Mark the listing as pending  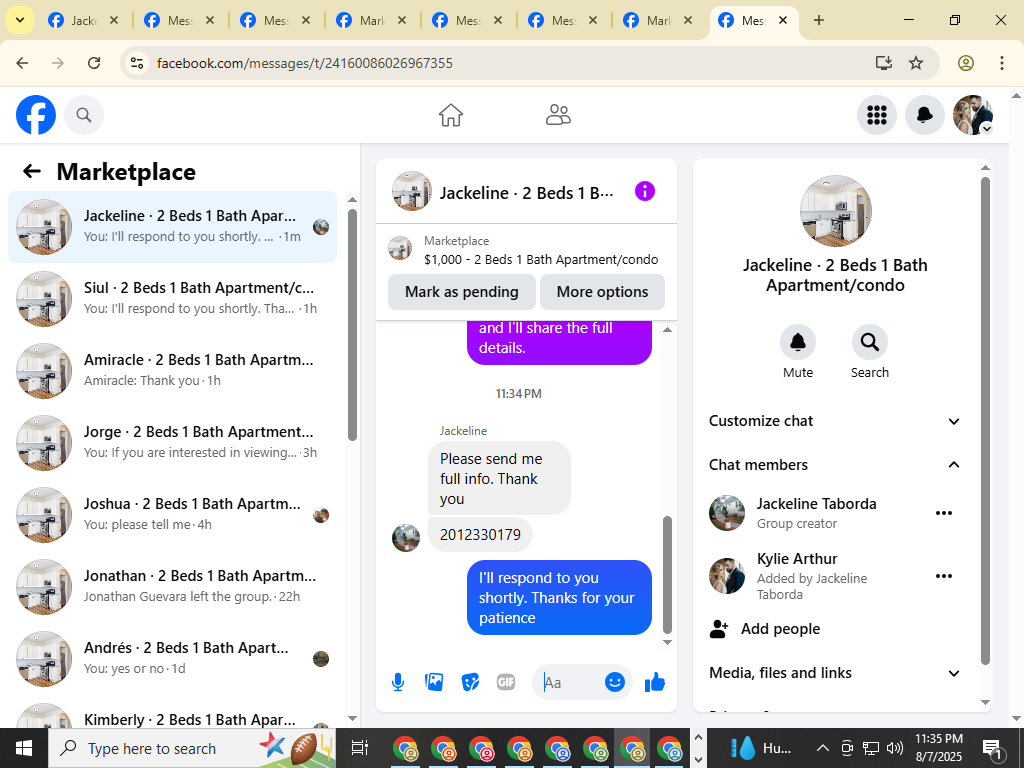point(462,292)
